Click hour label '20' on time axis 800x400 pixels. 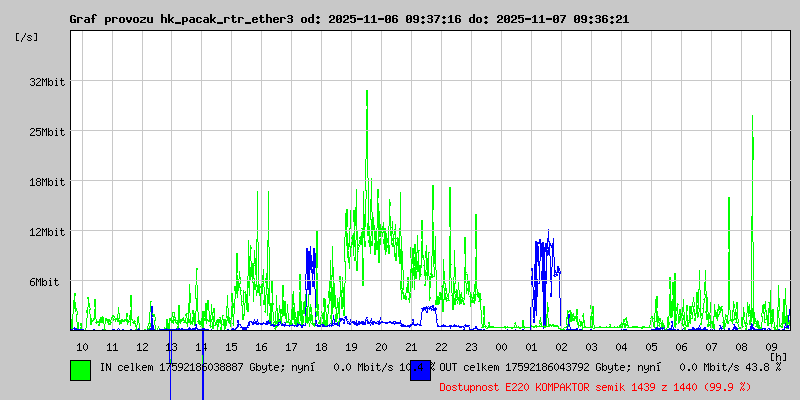pos(382,347)
